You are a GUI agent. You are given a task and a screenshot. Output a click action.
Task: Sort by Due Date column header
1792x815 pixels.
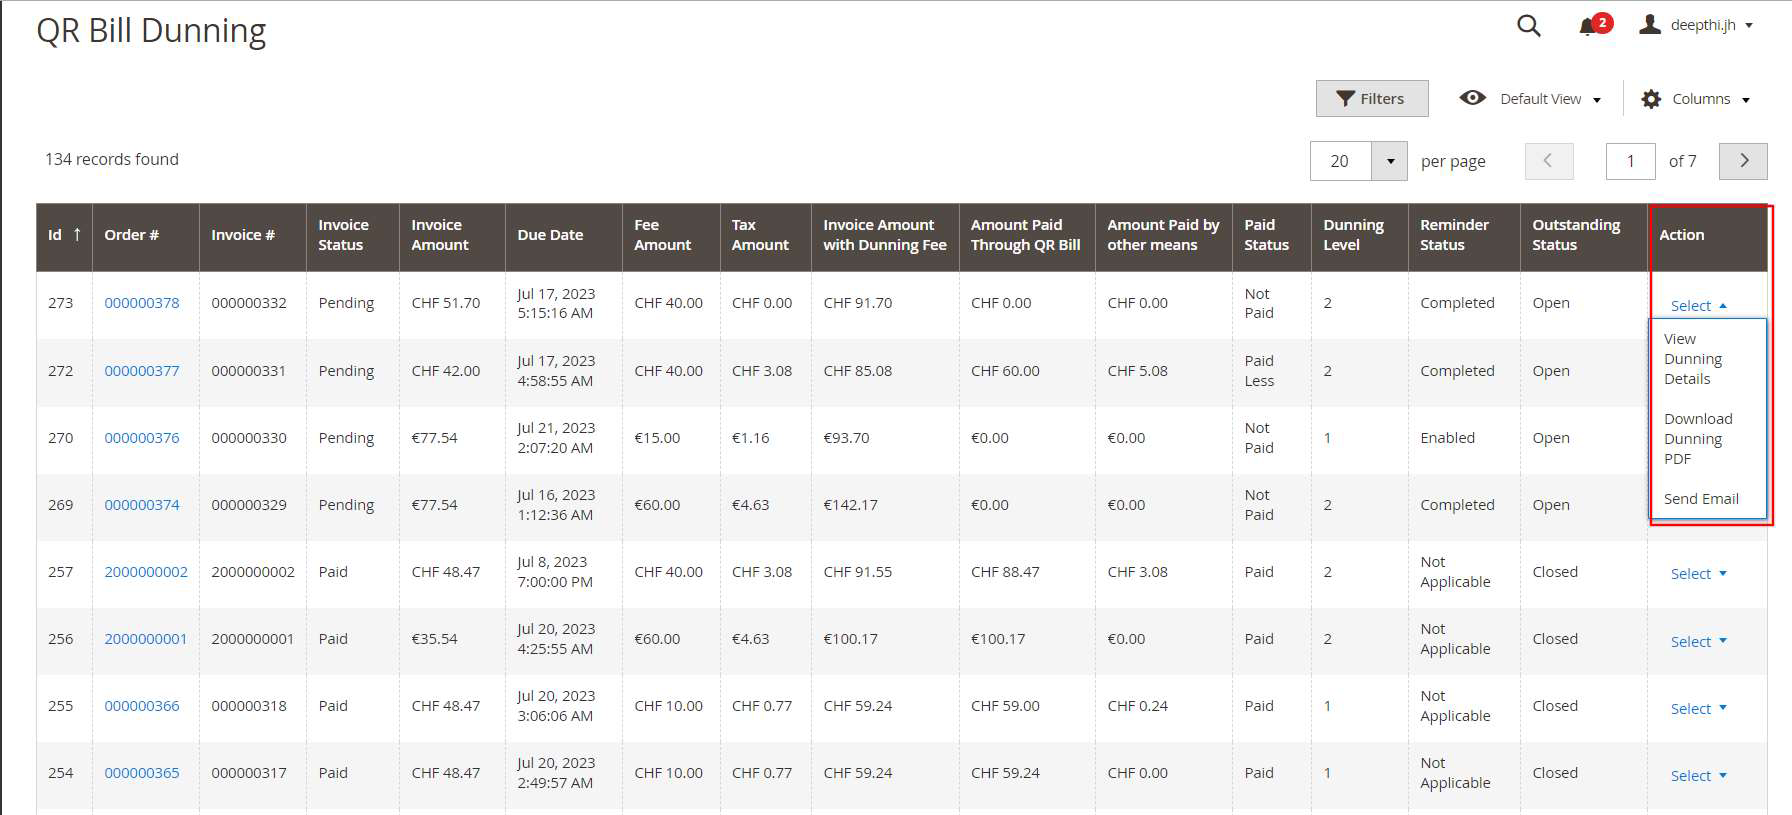coord(550,235)
